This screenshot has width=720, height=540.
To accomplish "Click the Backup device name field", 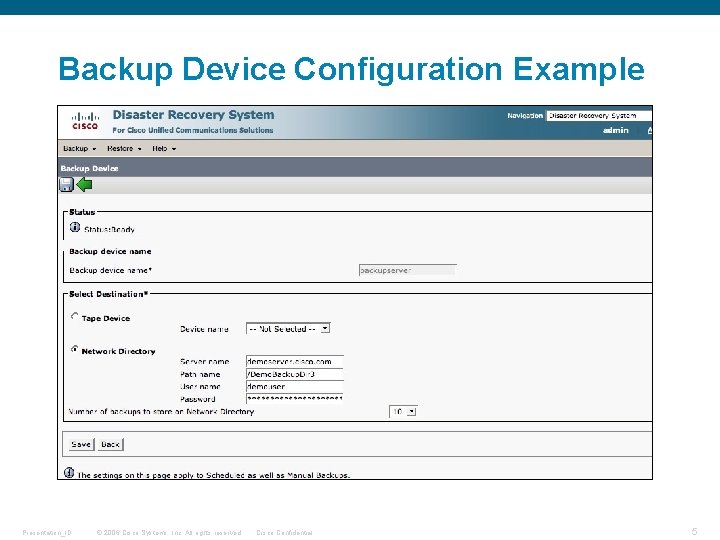I will tap(407, 270).
